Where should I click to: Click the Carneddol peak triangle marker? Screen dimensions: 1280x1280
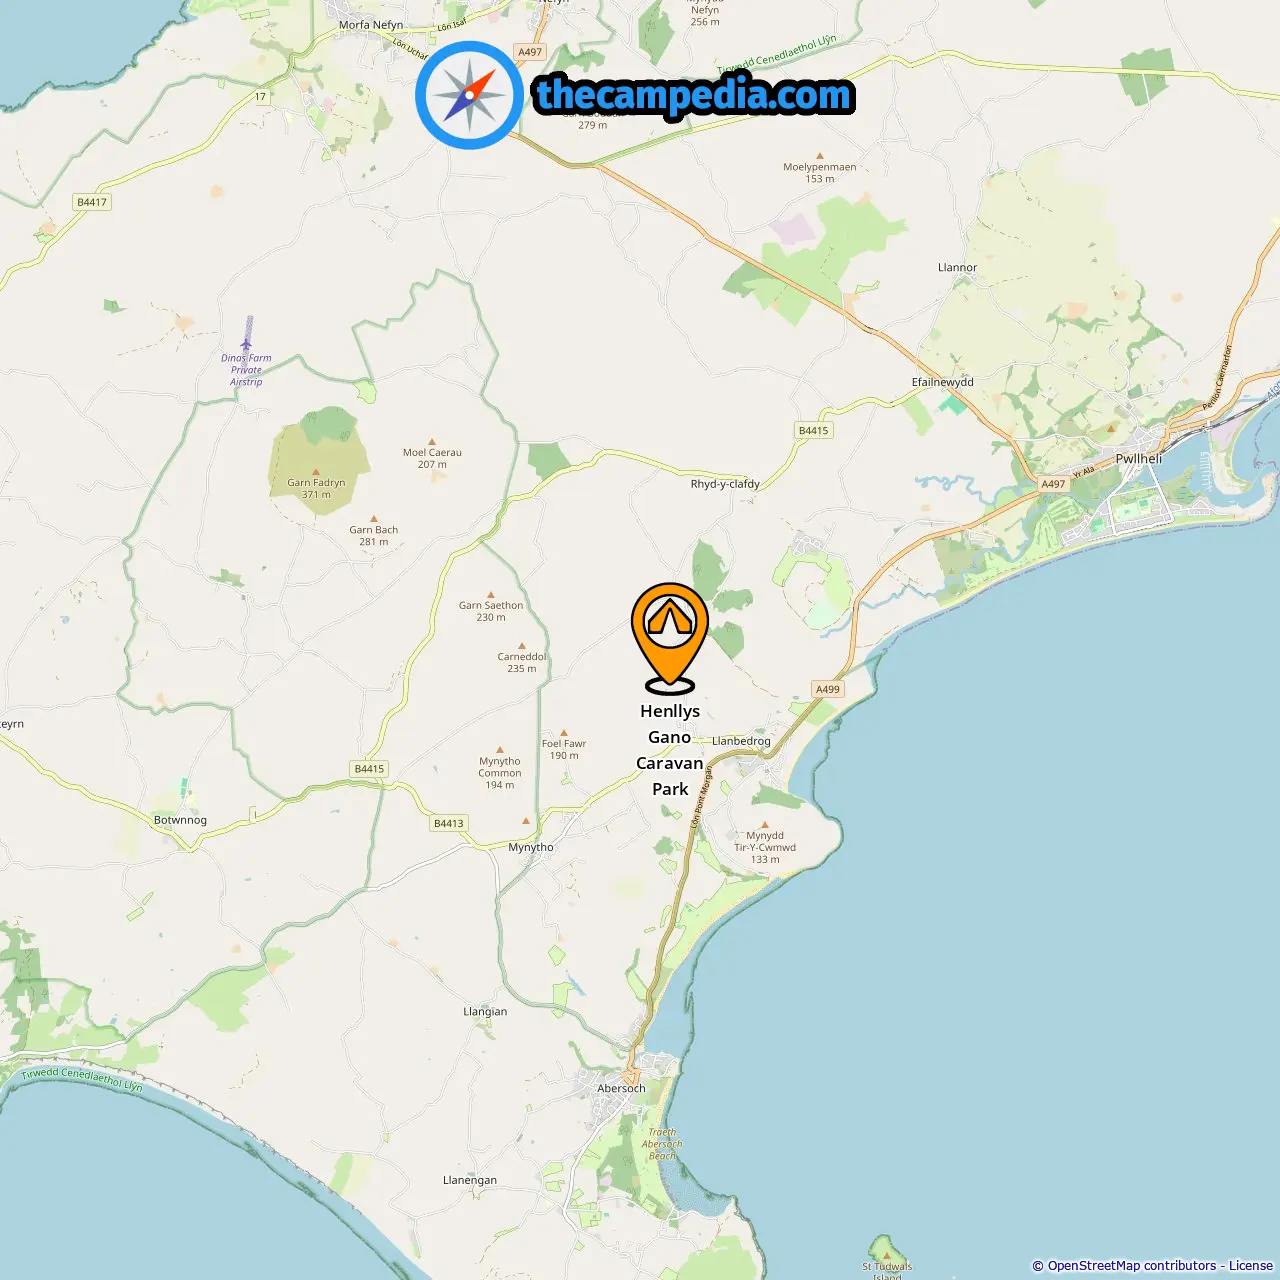point(522,646)
